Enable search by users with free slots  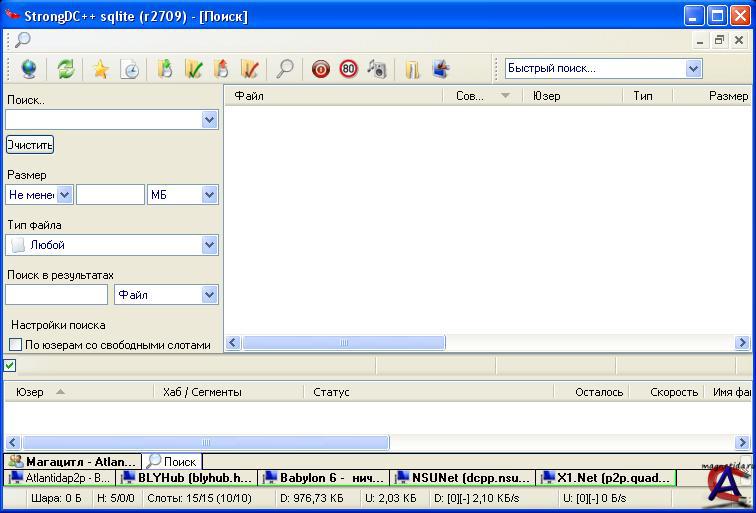point(15,345)
